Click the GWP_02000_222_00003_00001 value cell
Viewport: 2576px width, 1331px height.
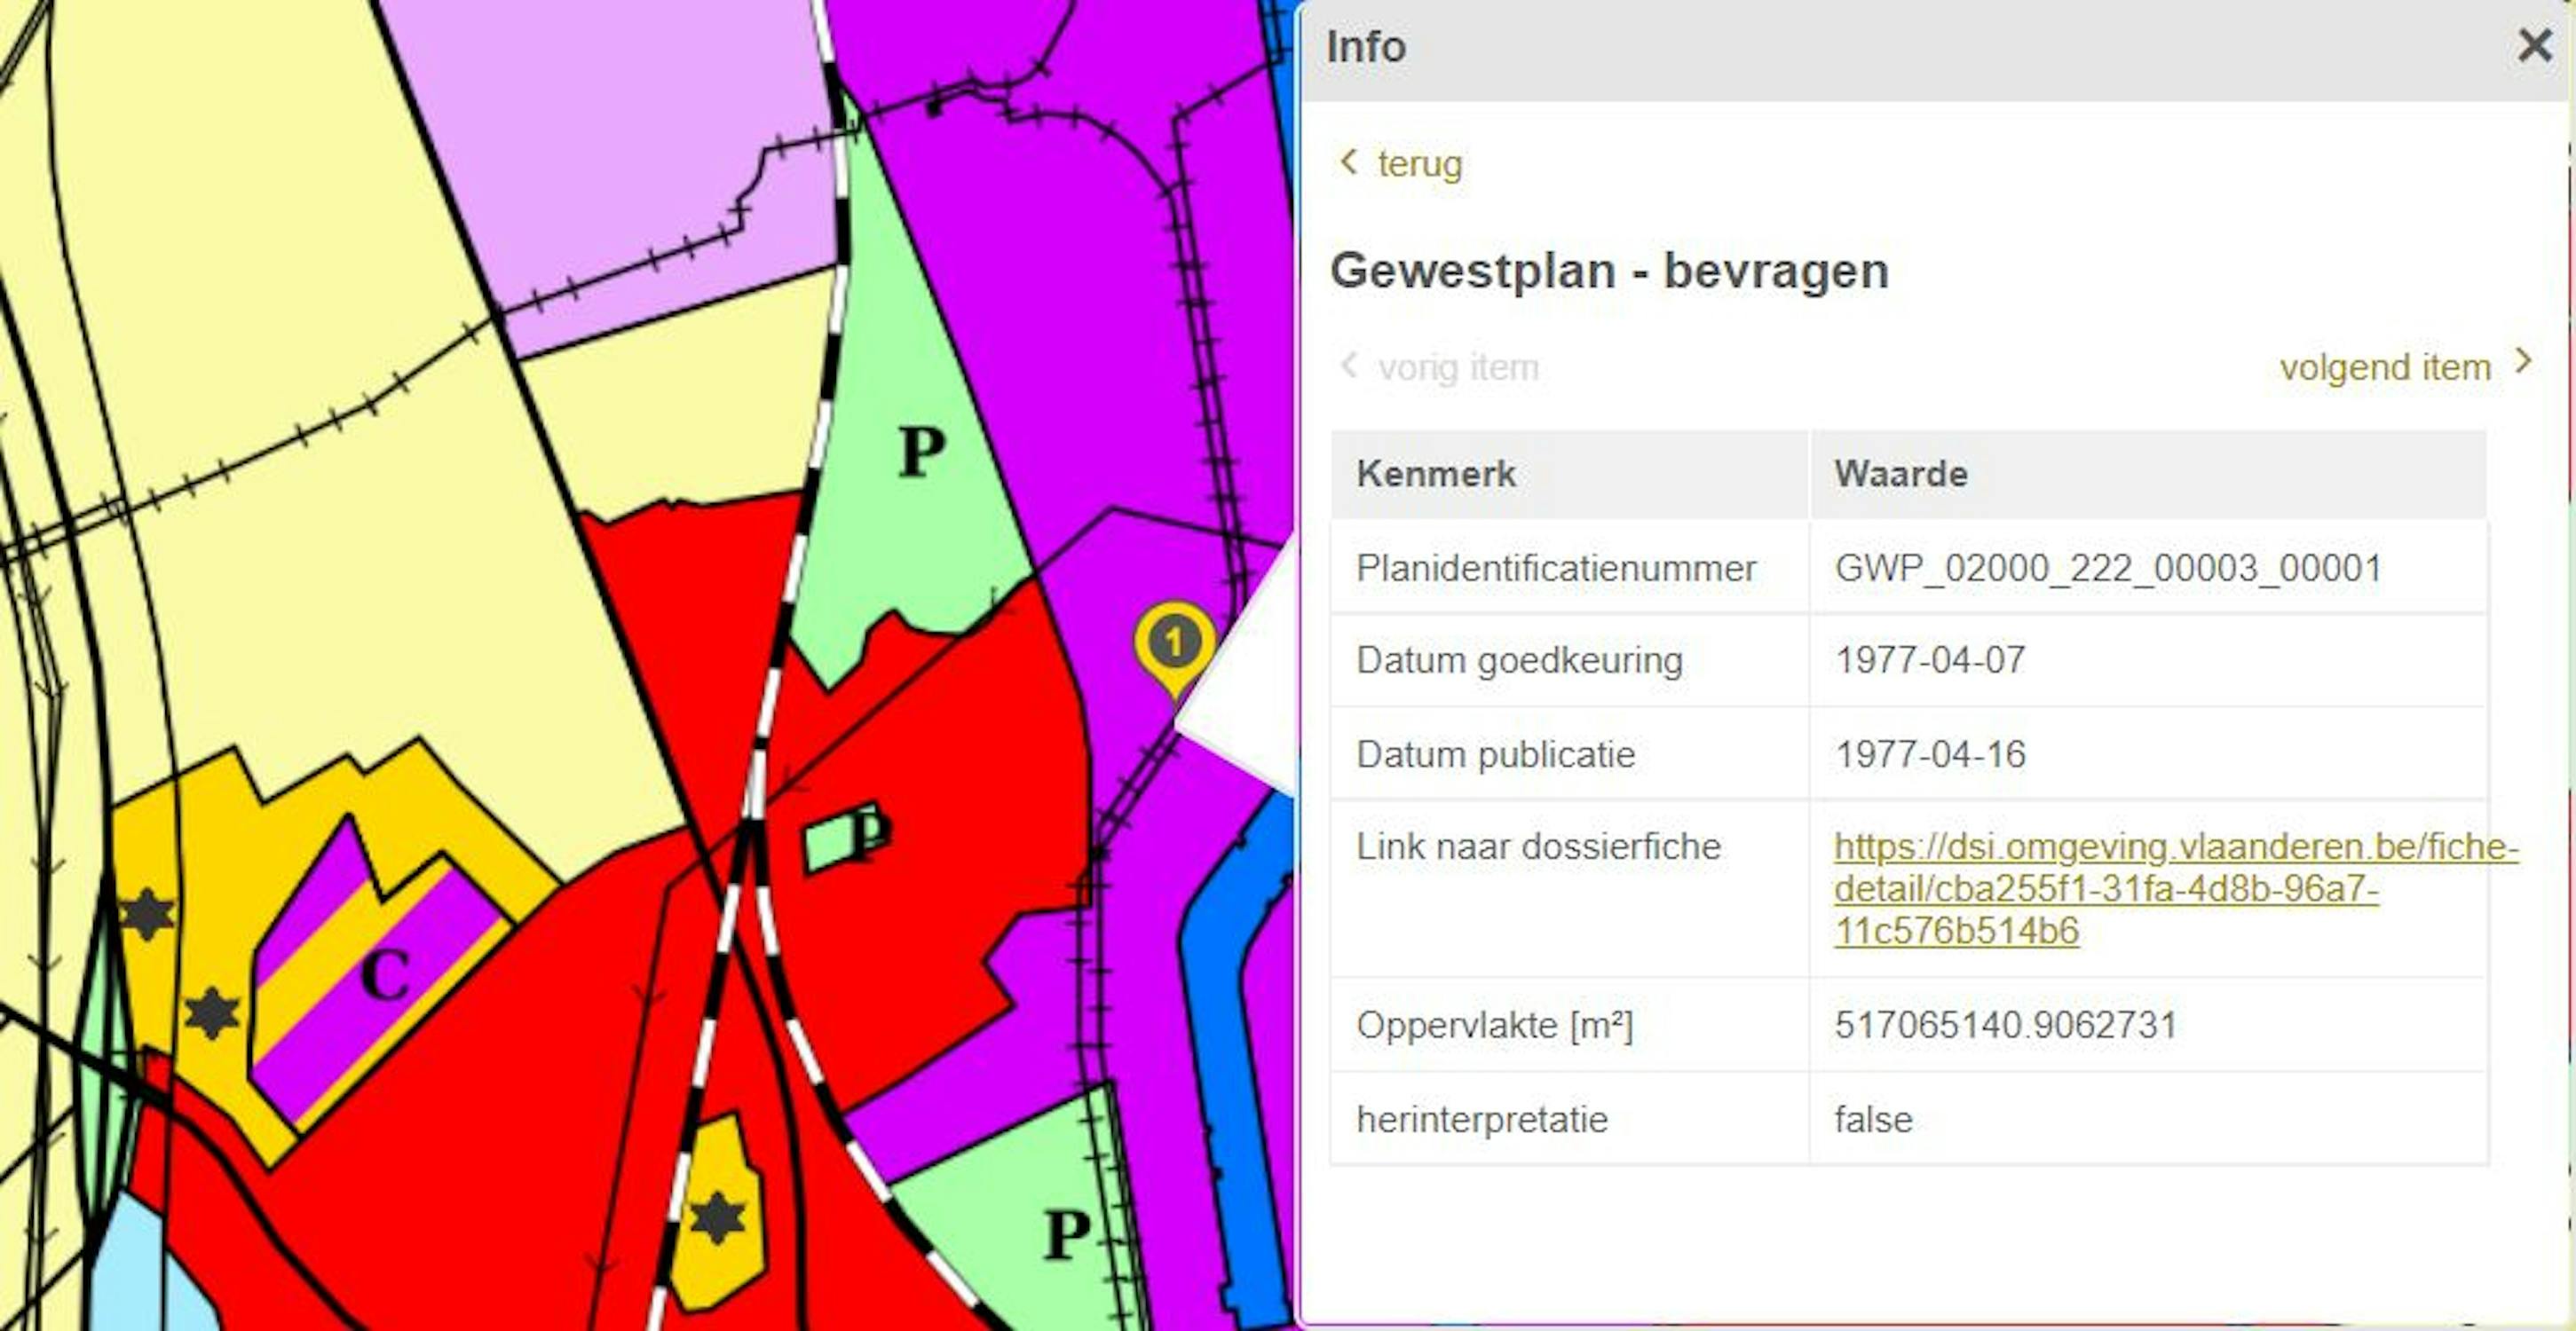(2107, 568)
